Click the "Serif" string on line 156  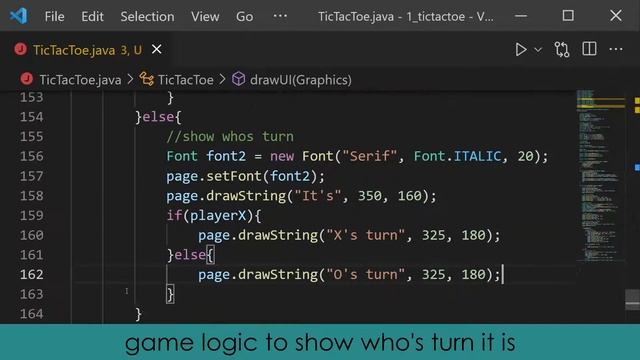(369, 156)
